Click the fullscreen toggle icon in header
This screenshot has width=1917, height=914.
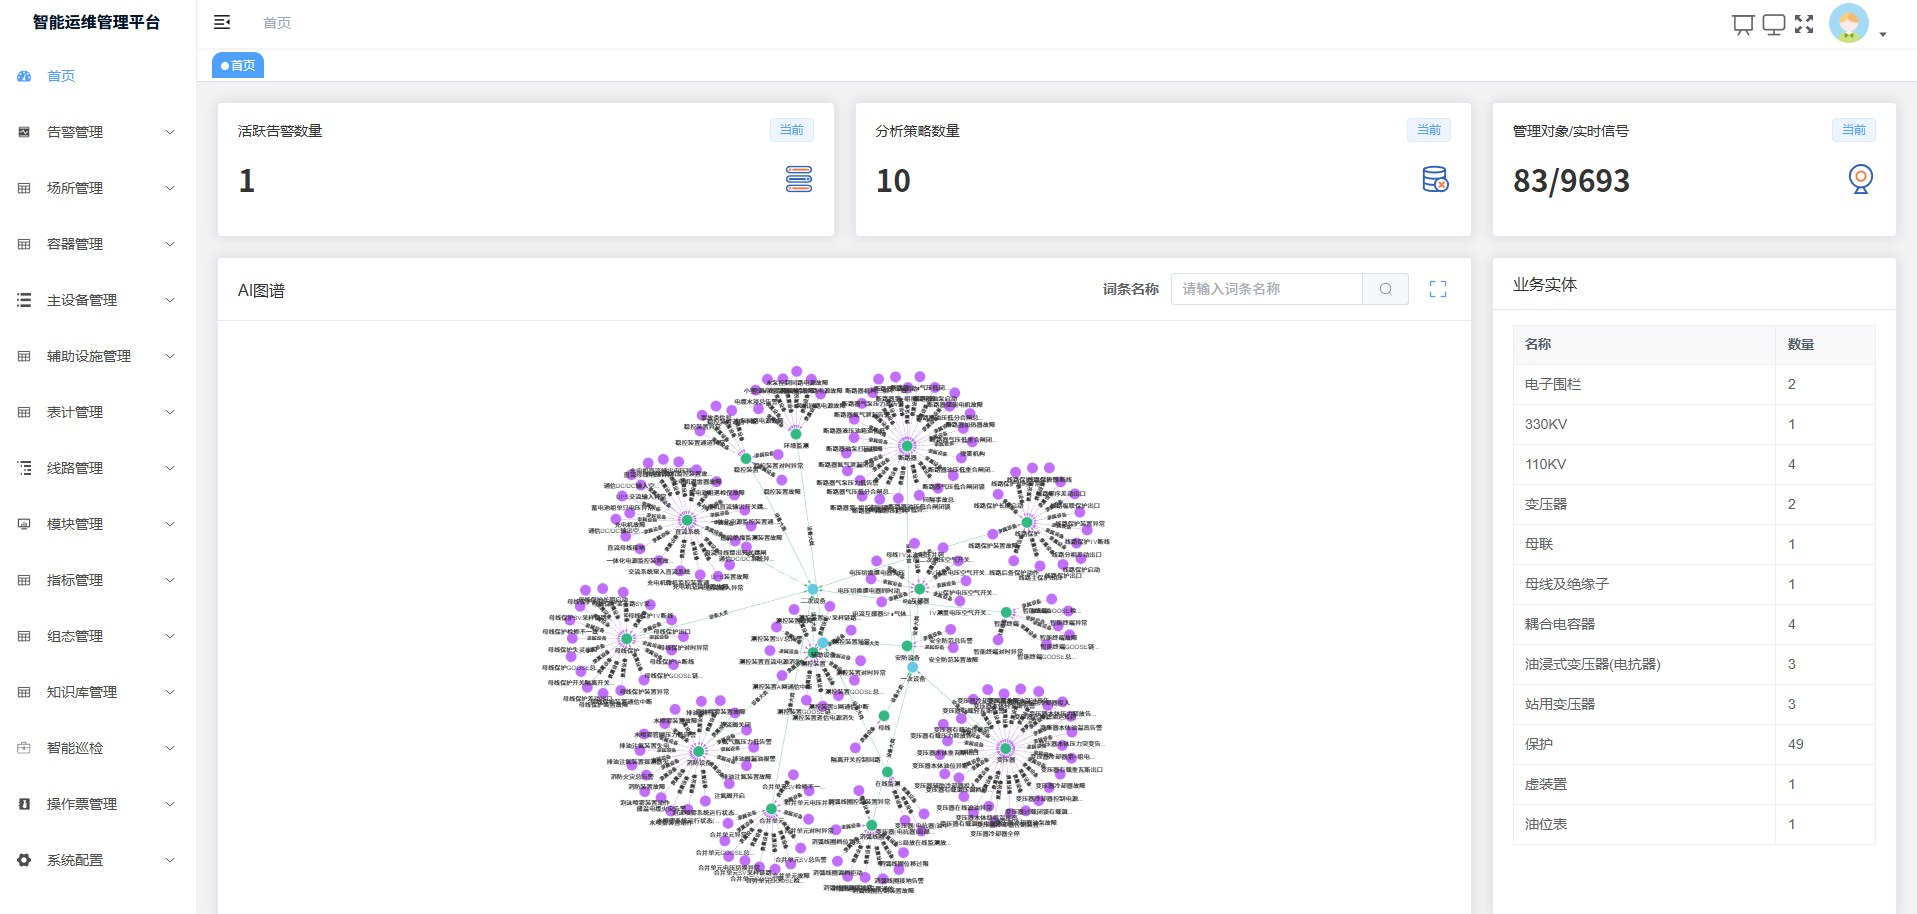pos(1804,24)
